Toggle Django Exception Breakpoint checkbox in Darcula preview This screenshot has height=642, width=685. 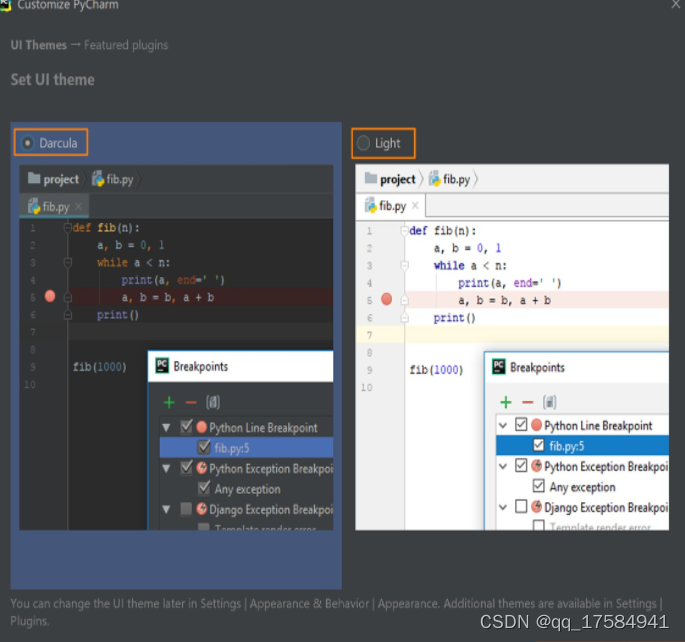[x=186, y=509]
